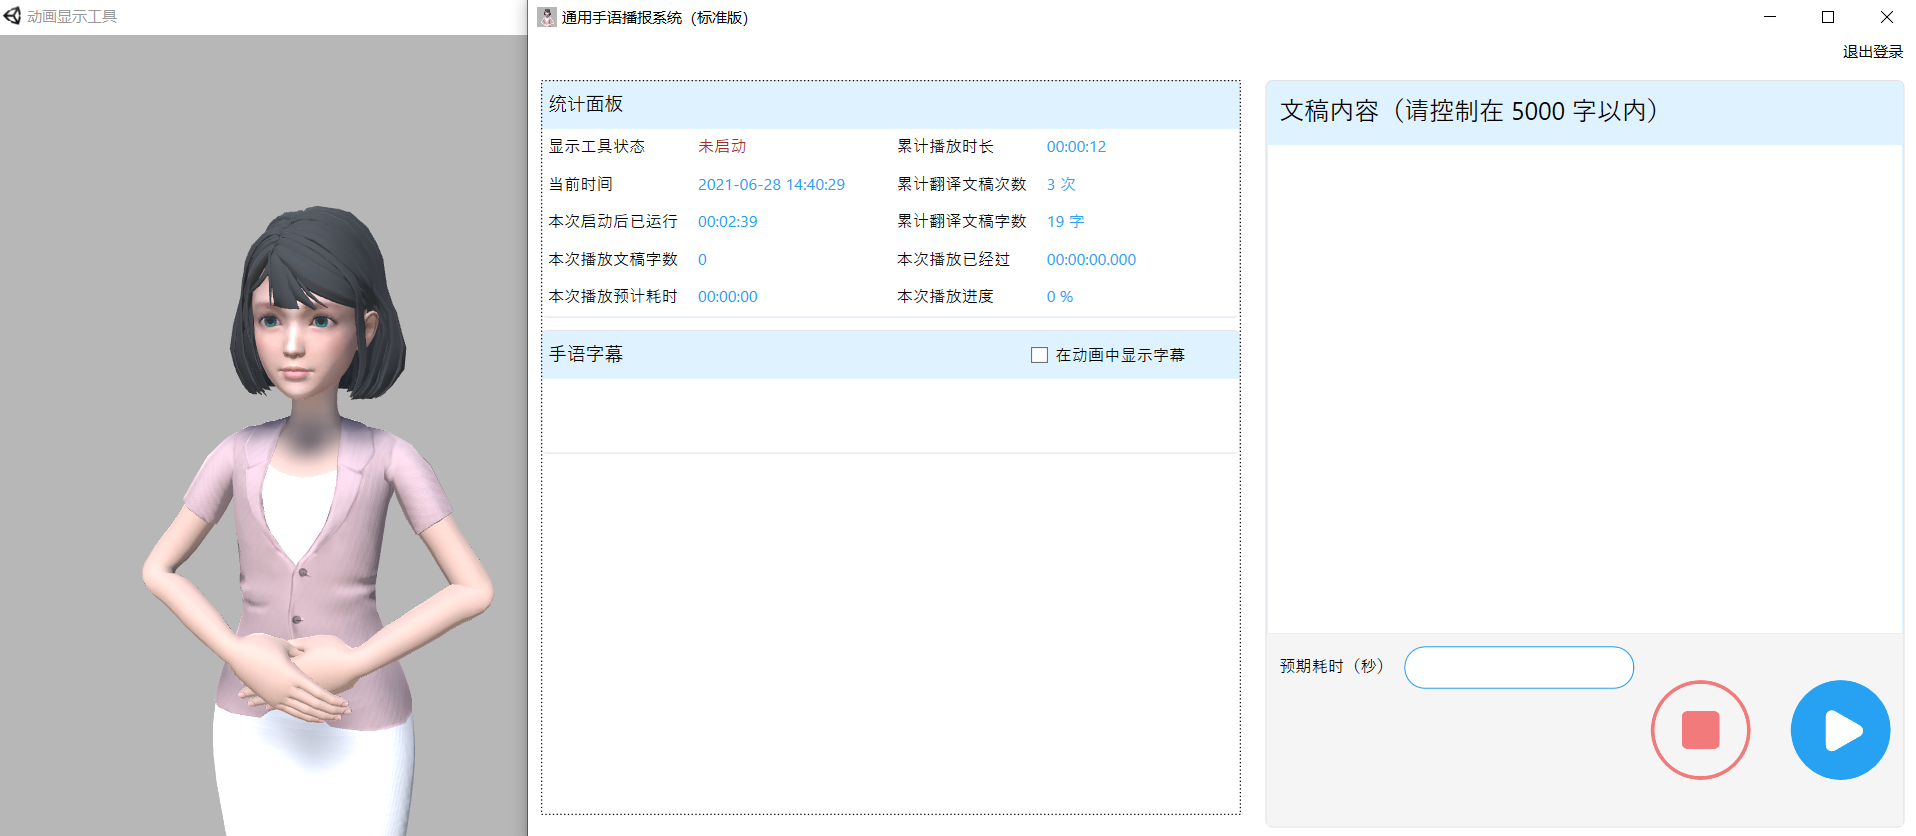The image size is (1916, 836).
Task: Click the 退出登录 link
Action: [x=1872, y=52]
